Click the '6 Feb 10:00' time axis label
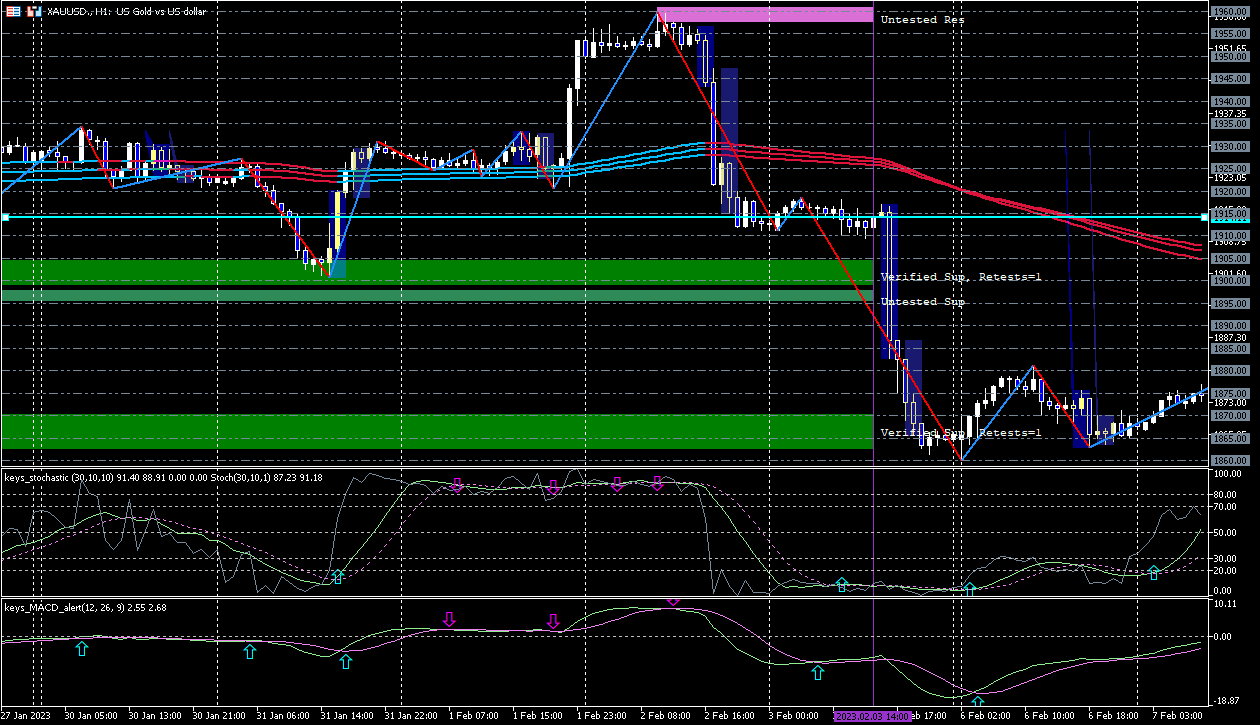1260x725 pixels. 1049,716
